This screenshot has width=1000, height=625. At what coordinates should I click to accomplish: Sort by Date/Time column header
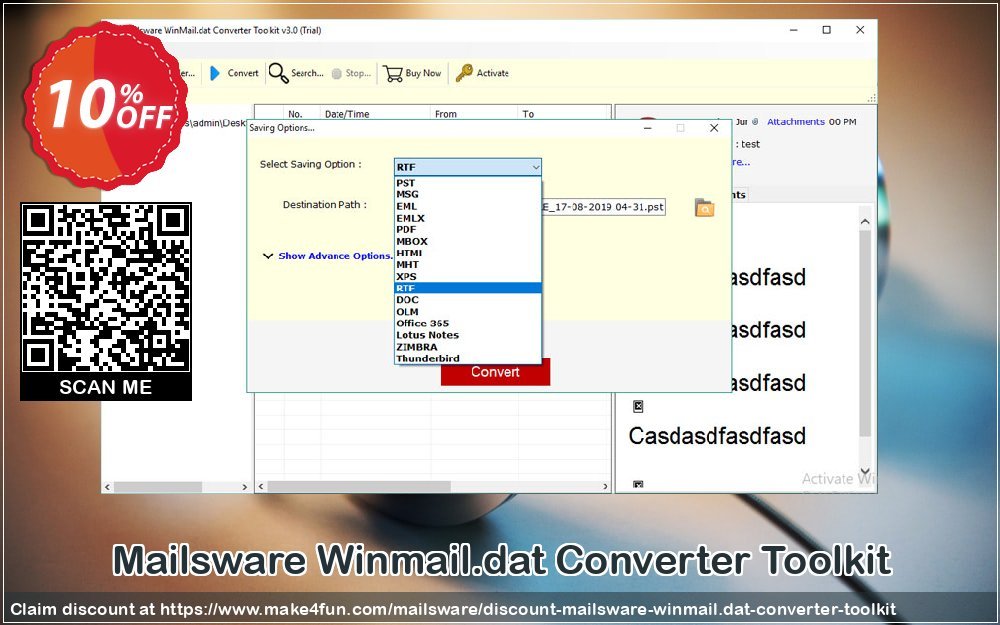click(375, 114)
